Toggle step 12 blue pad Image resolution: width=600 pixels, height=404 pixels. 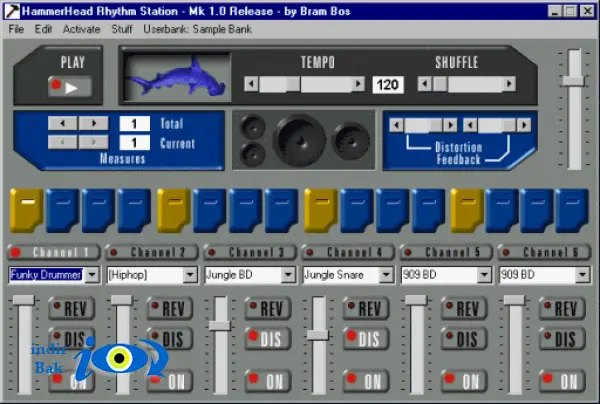429,210
